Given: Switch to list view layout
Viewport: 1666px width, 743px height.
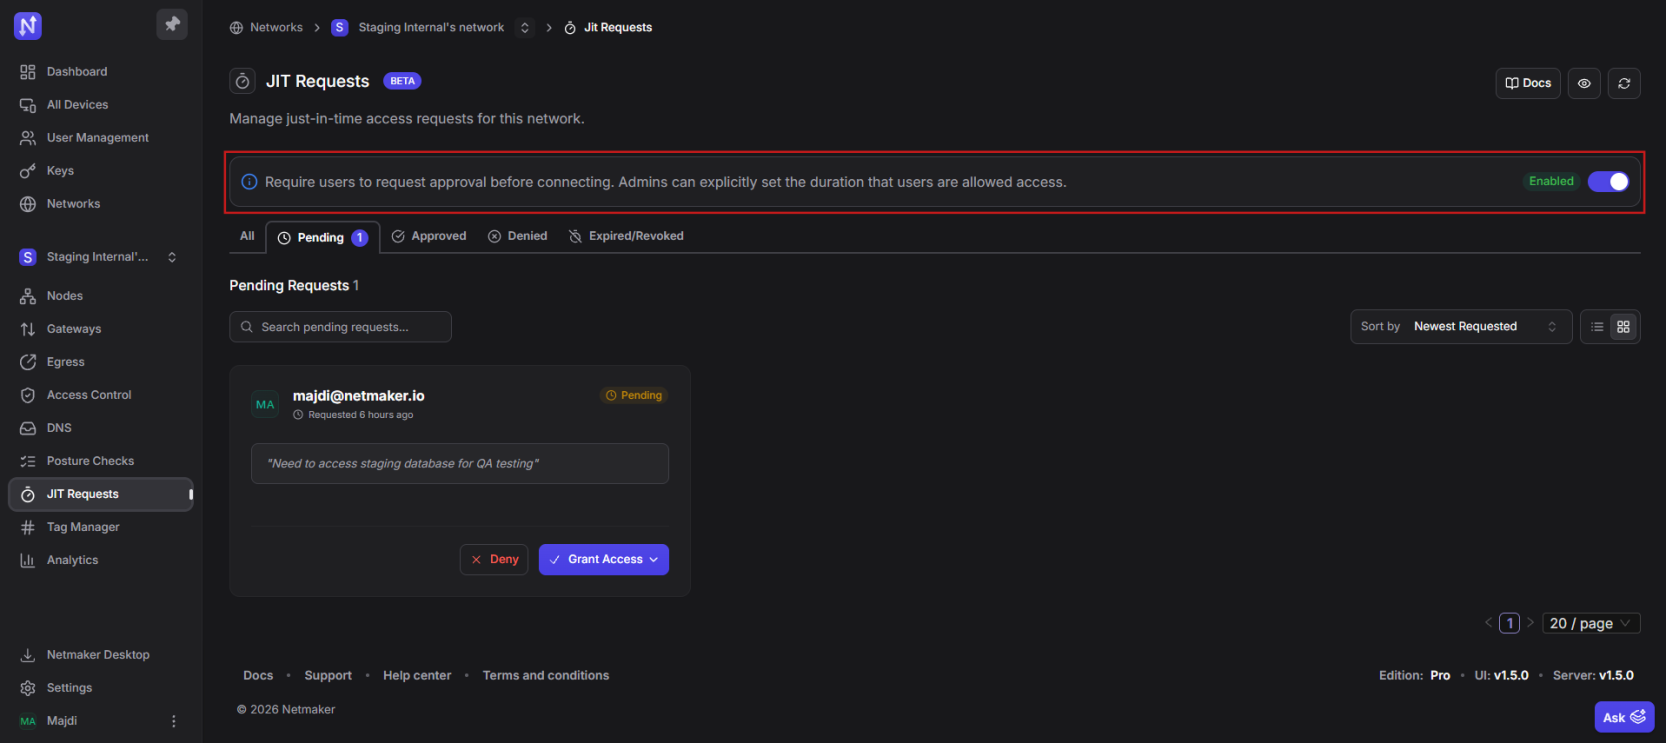Looking at the screenshot, I should (x=1597, y=327).
